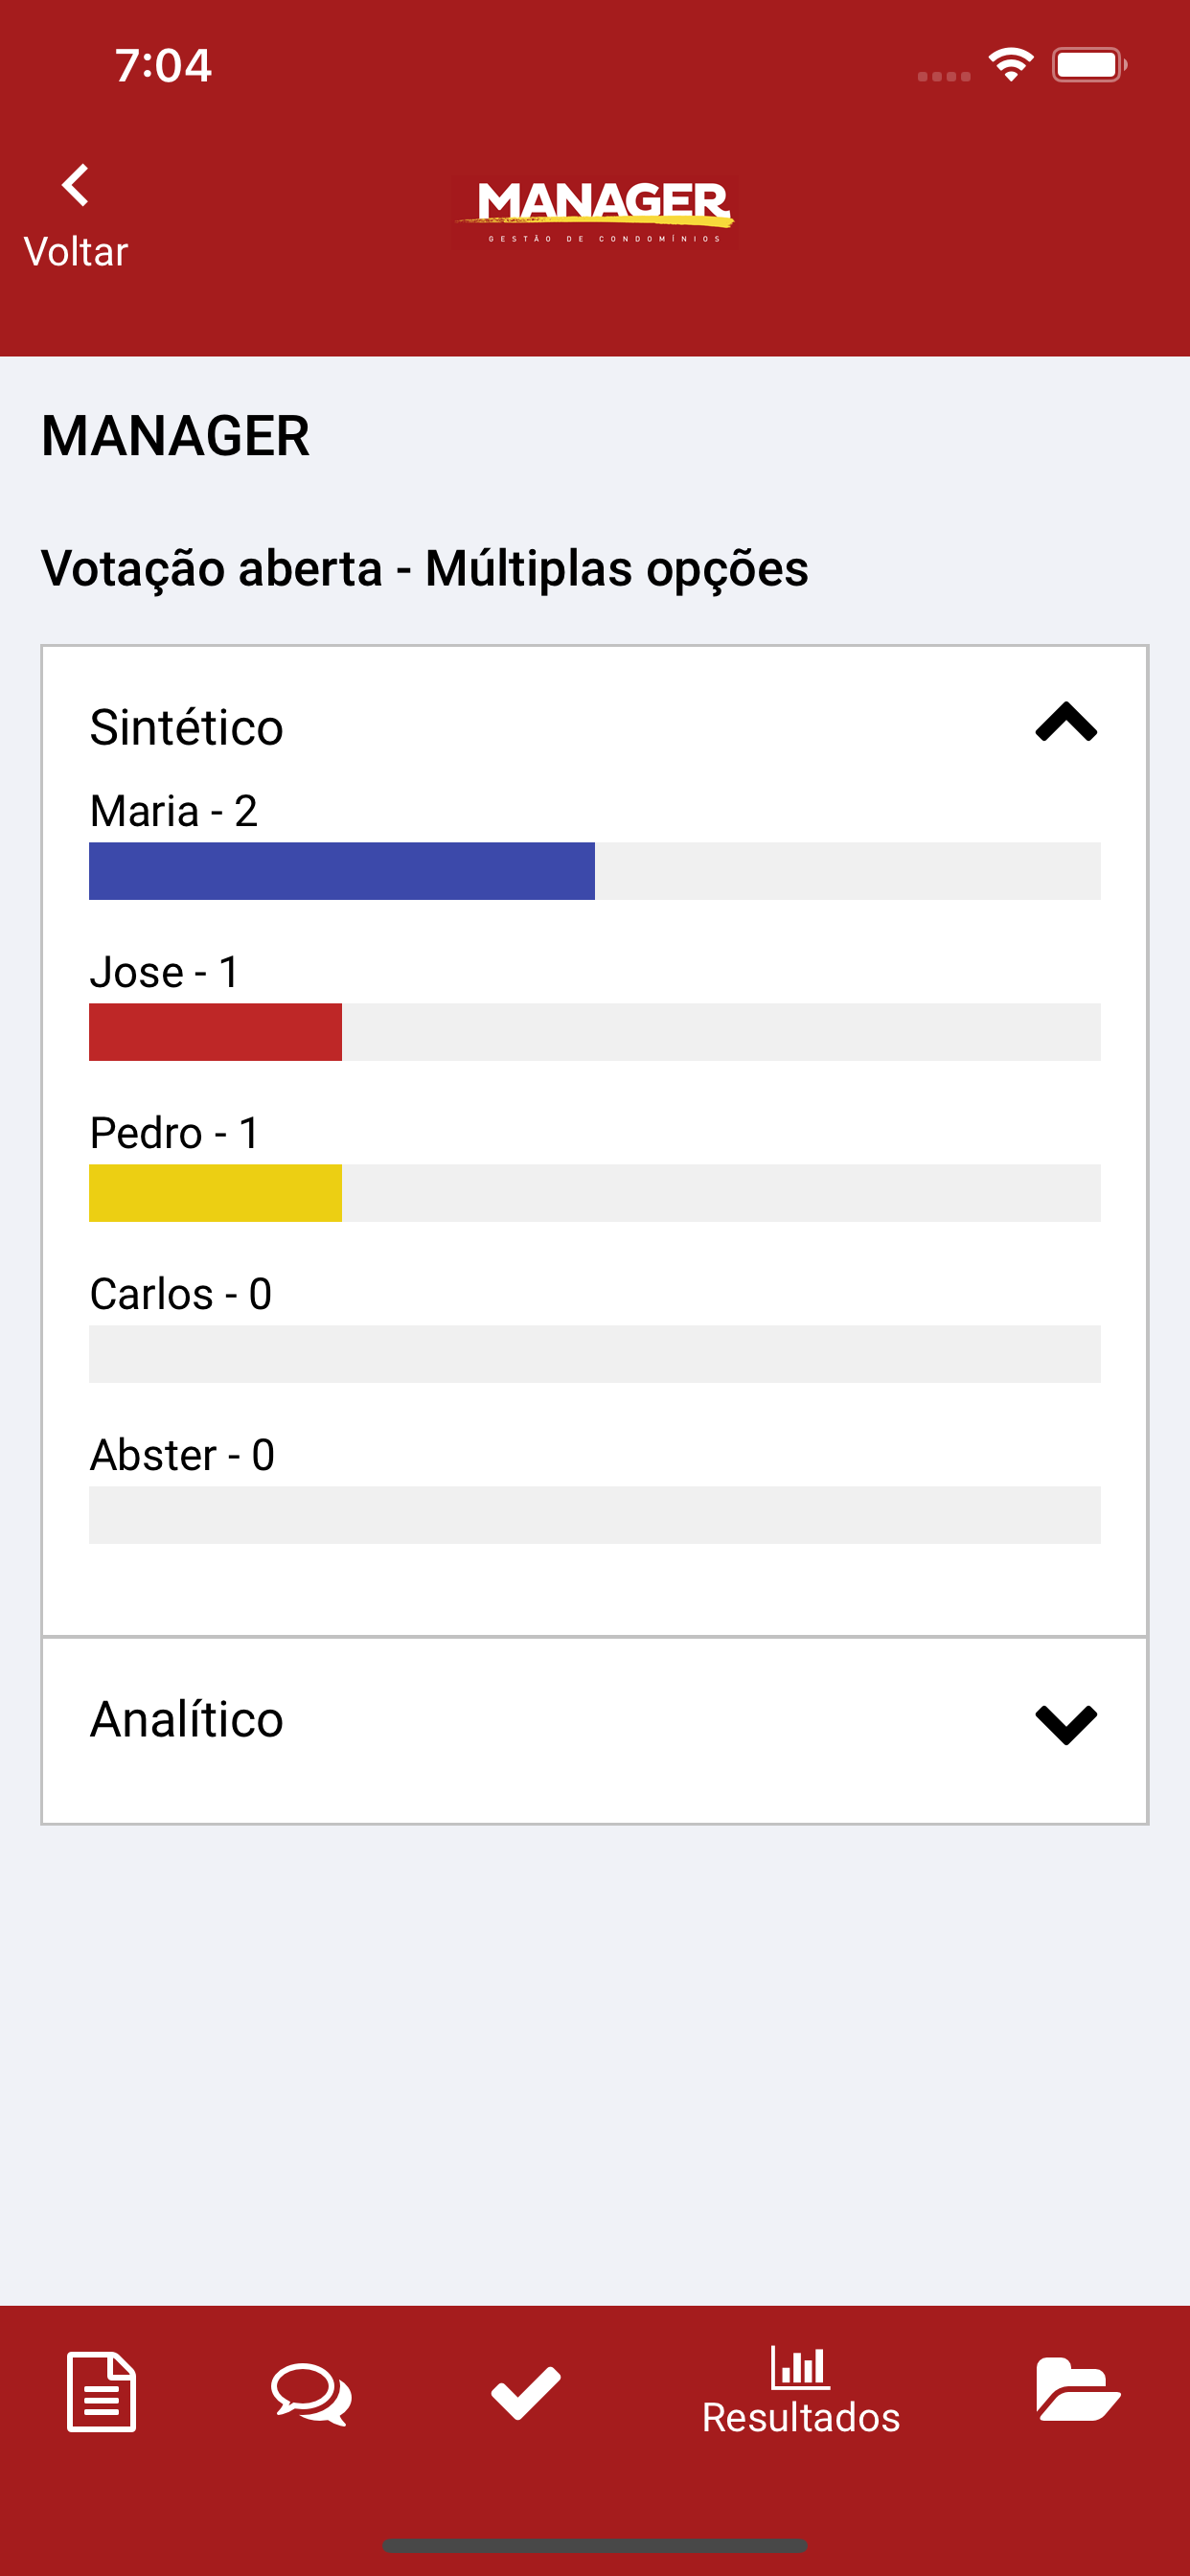Tap the bar chart Resultados icon
The height and width of the screenshot is (2576, 1190).
click(x=799, y=2365)
